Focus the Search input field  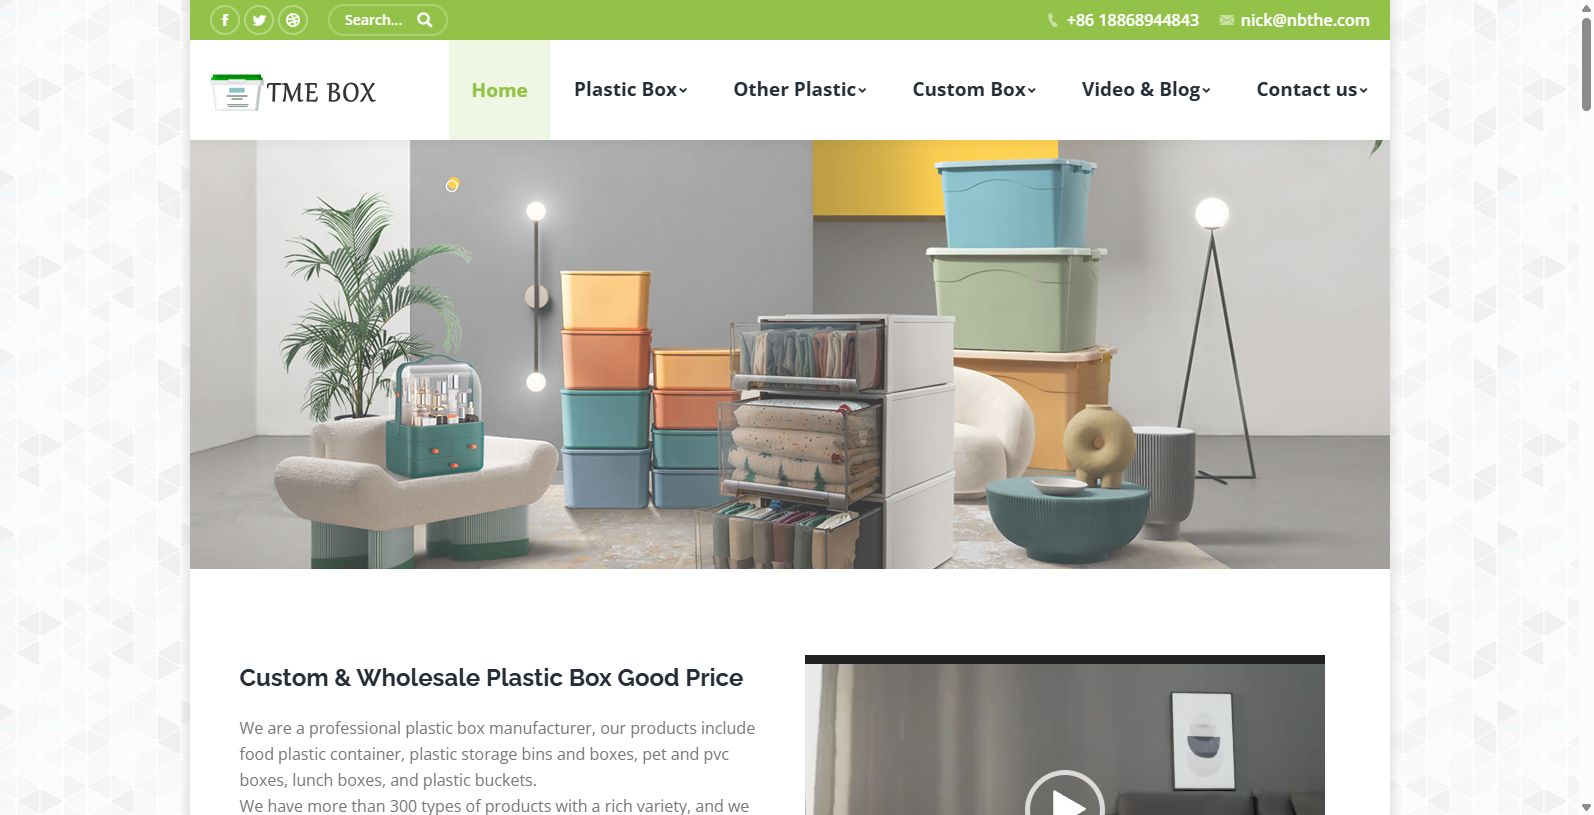pyautogui.click(x=374, y=20)
